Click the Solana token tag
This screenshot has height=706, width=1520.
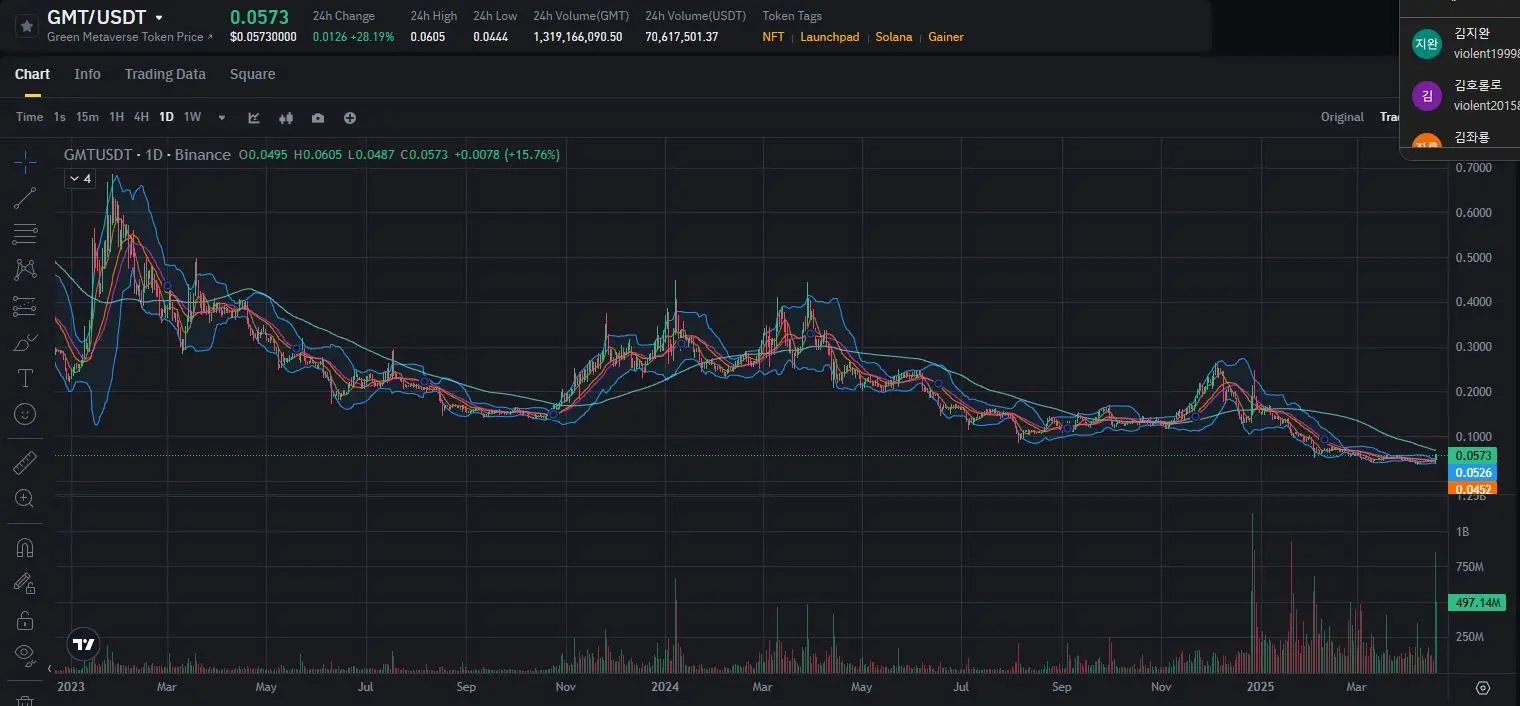[894, 37]
